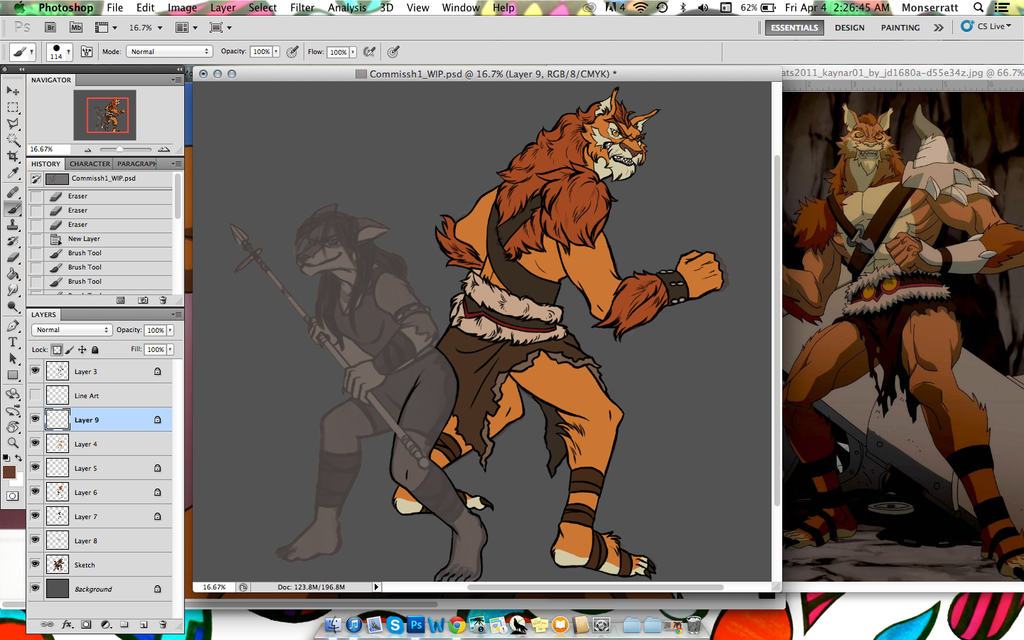1024x640 pixels.
Task: Open layer blend mode dropdown
Action: coord(72,330)
